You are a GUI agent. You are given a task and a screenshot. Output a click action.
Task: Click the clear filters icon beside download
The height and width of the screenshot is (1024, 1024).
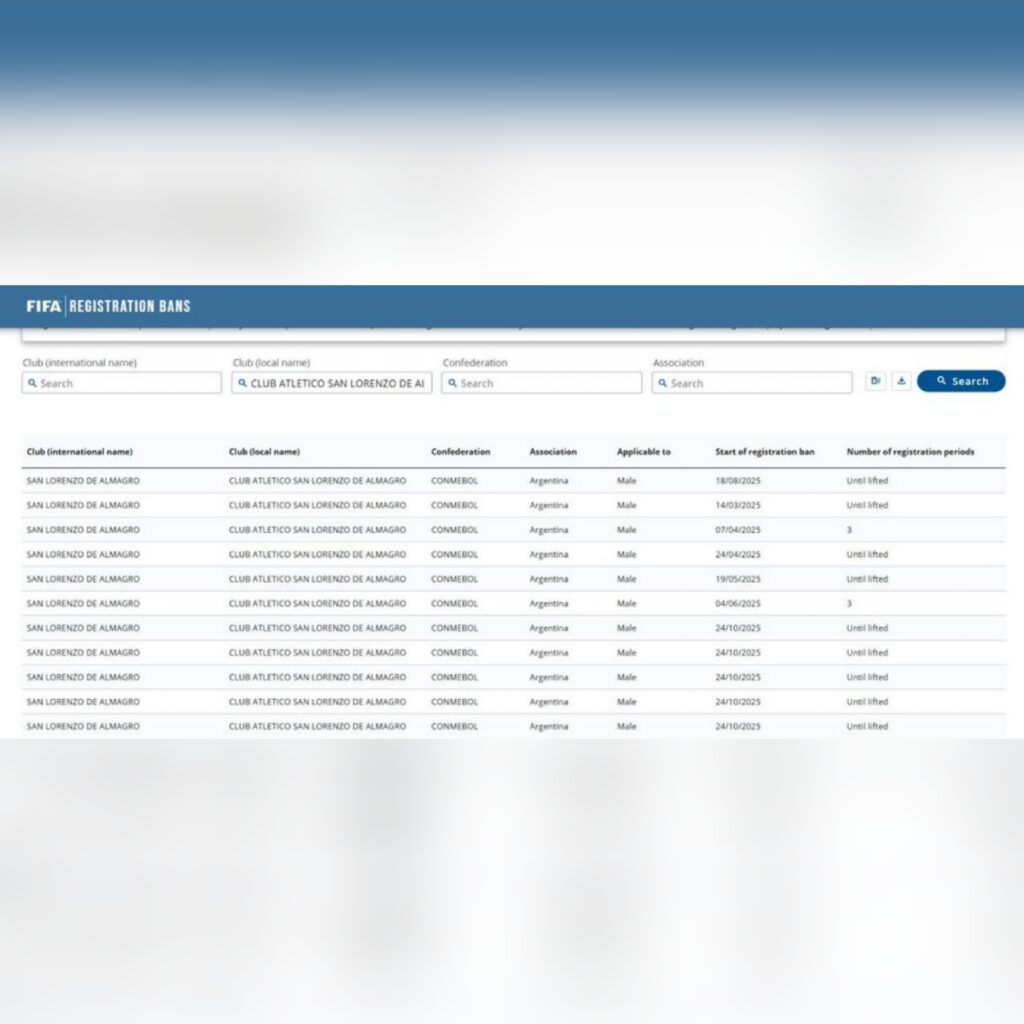875,381
